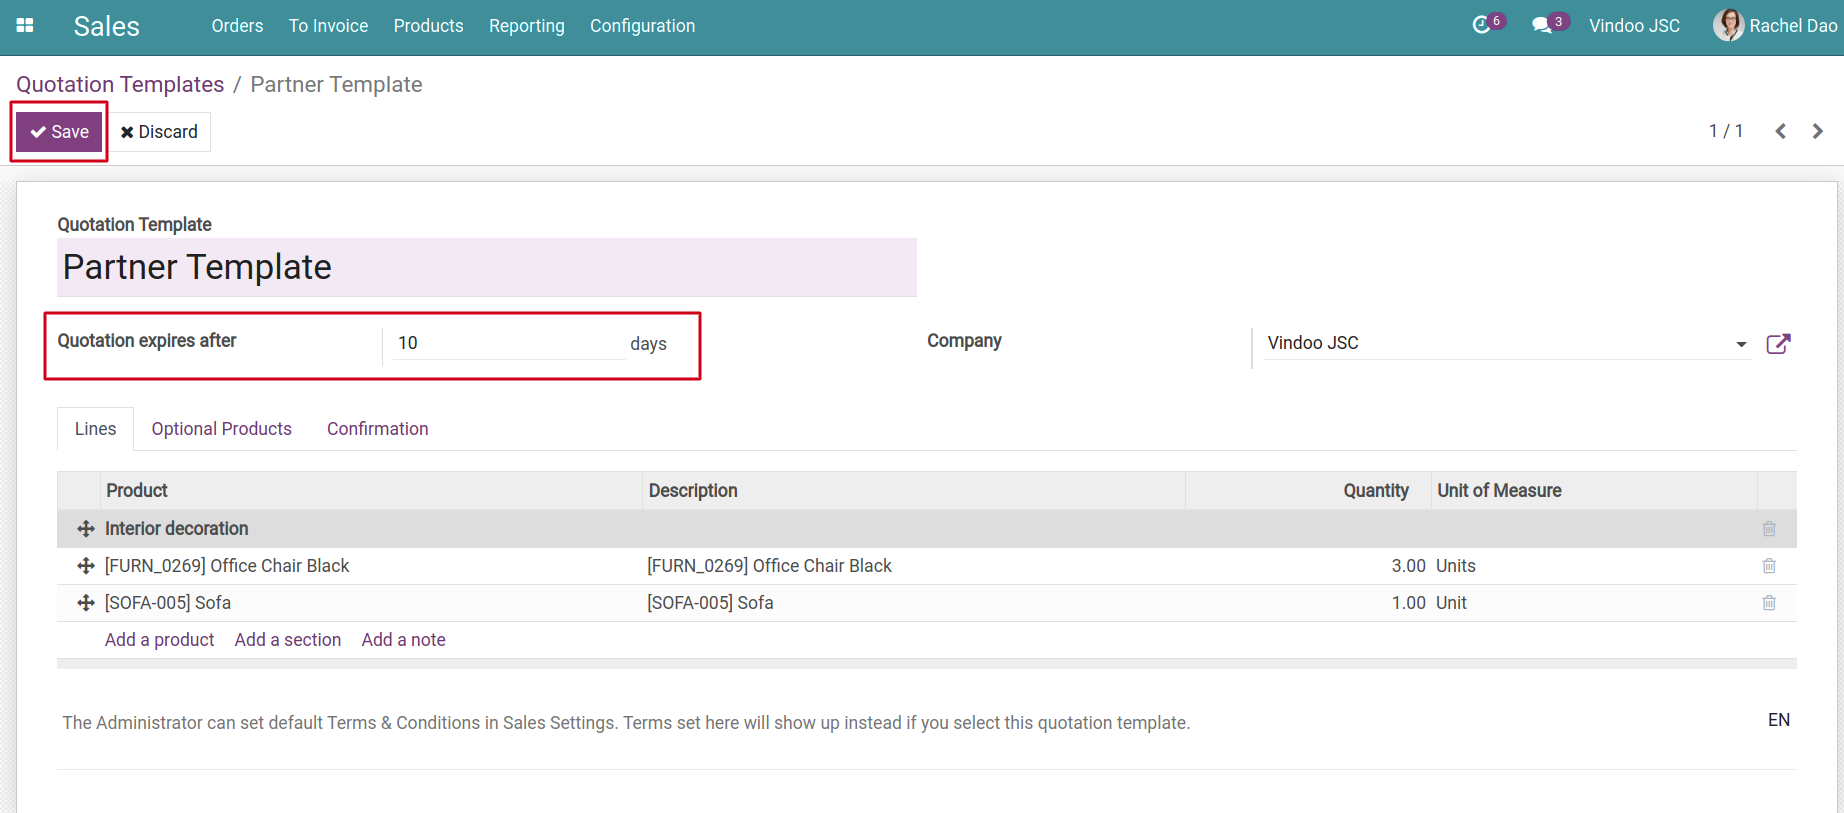Open Rachel Dao user menu
The height and width of the screenshot is (813, 1844).
point(1775,26)
